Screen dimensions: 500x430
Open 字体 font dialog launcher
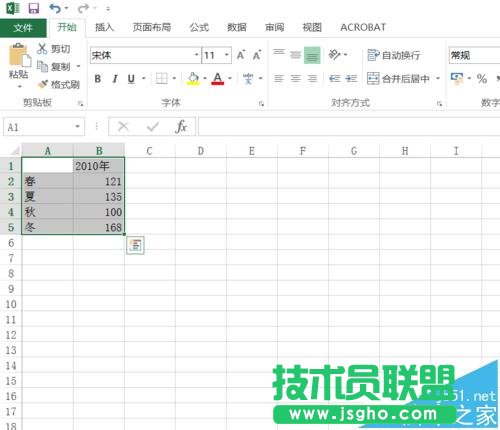261,104
